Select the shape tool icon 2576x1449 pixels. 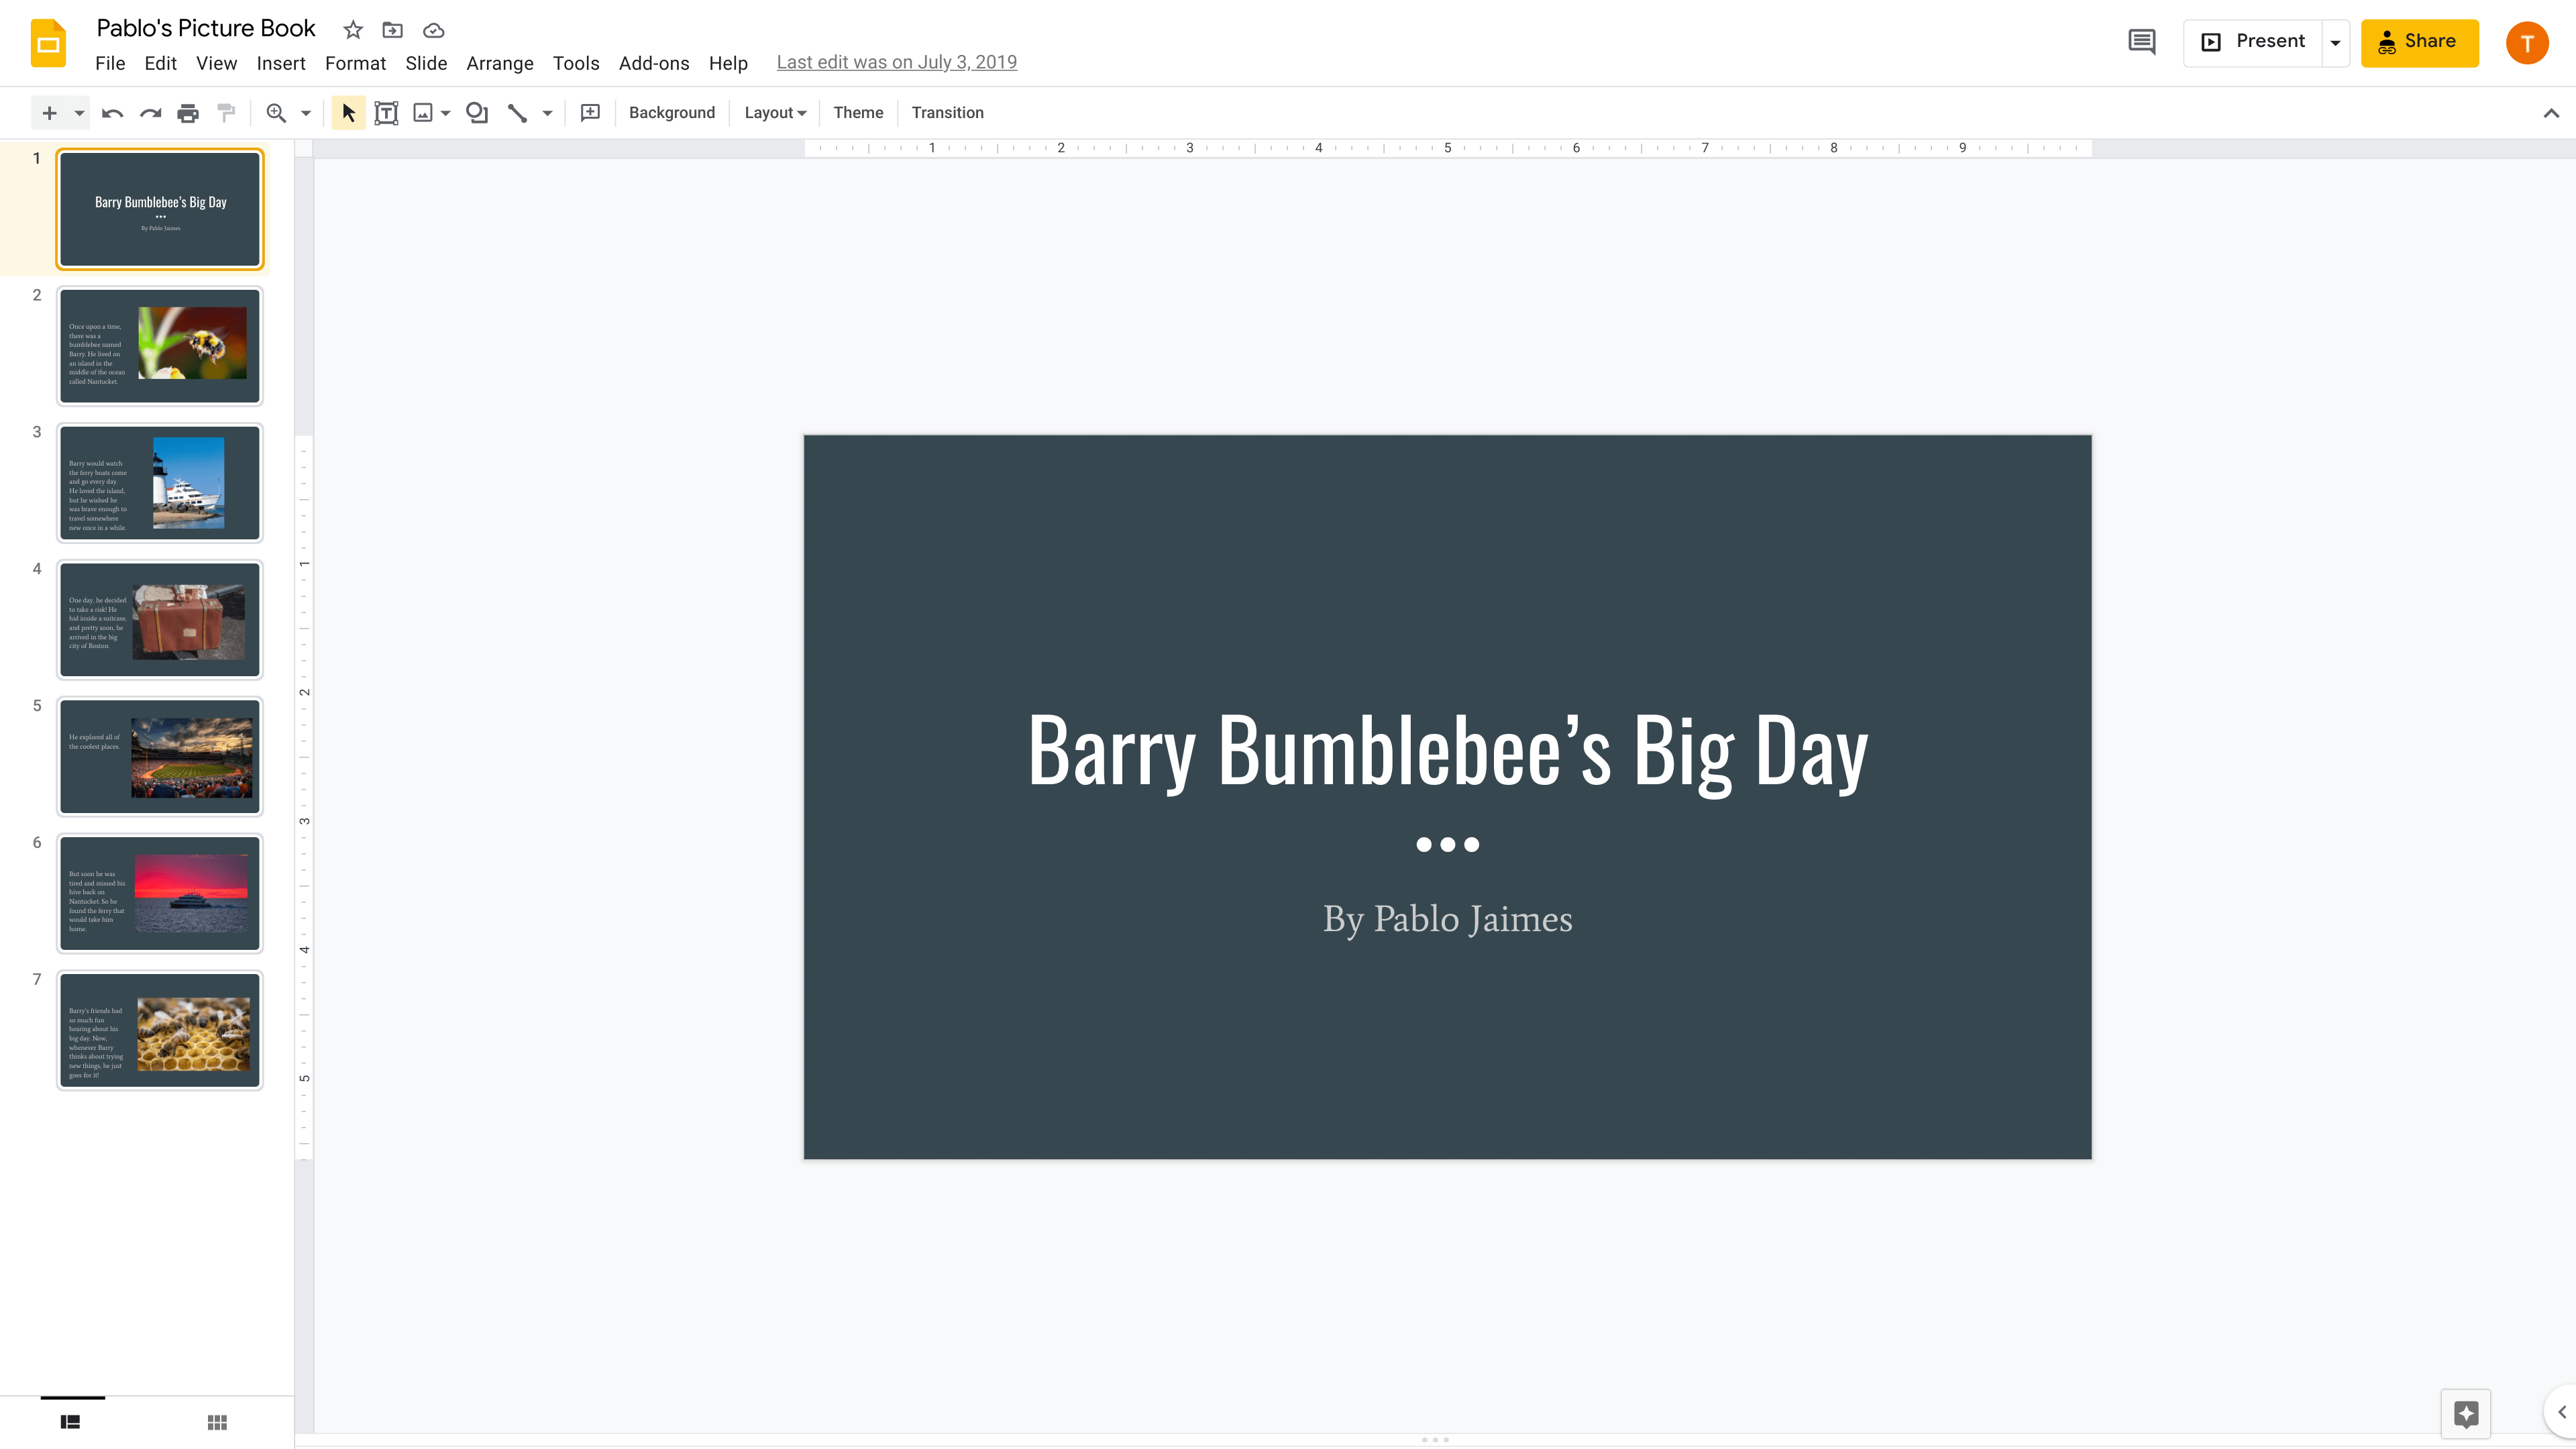[477, 113]
